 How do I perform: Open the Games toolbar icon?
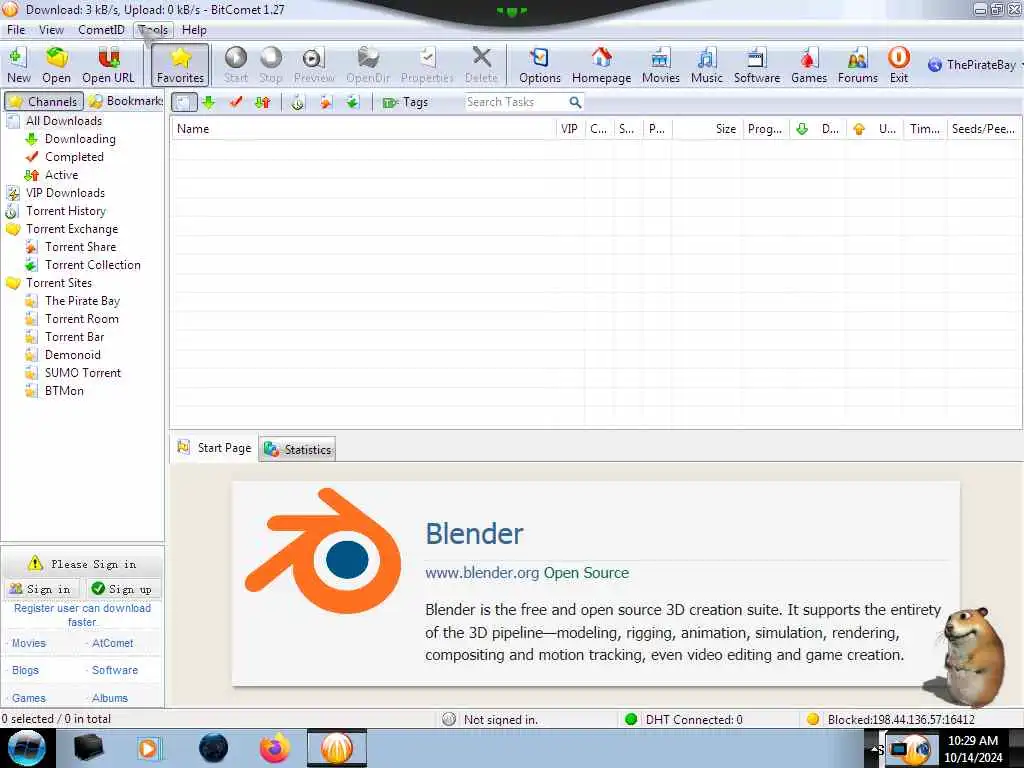click(x=808, y=65)
